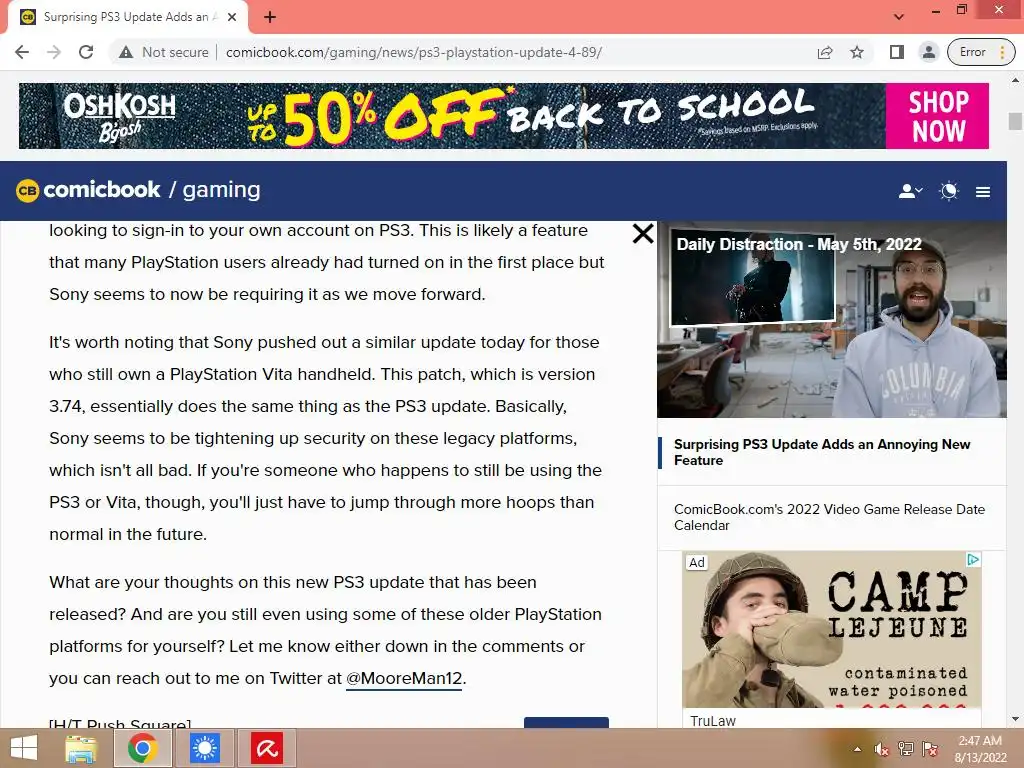Click the forward navigation arrow

[54, 52]
